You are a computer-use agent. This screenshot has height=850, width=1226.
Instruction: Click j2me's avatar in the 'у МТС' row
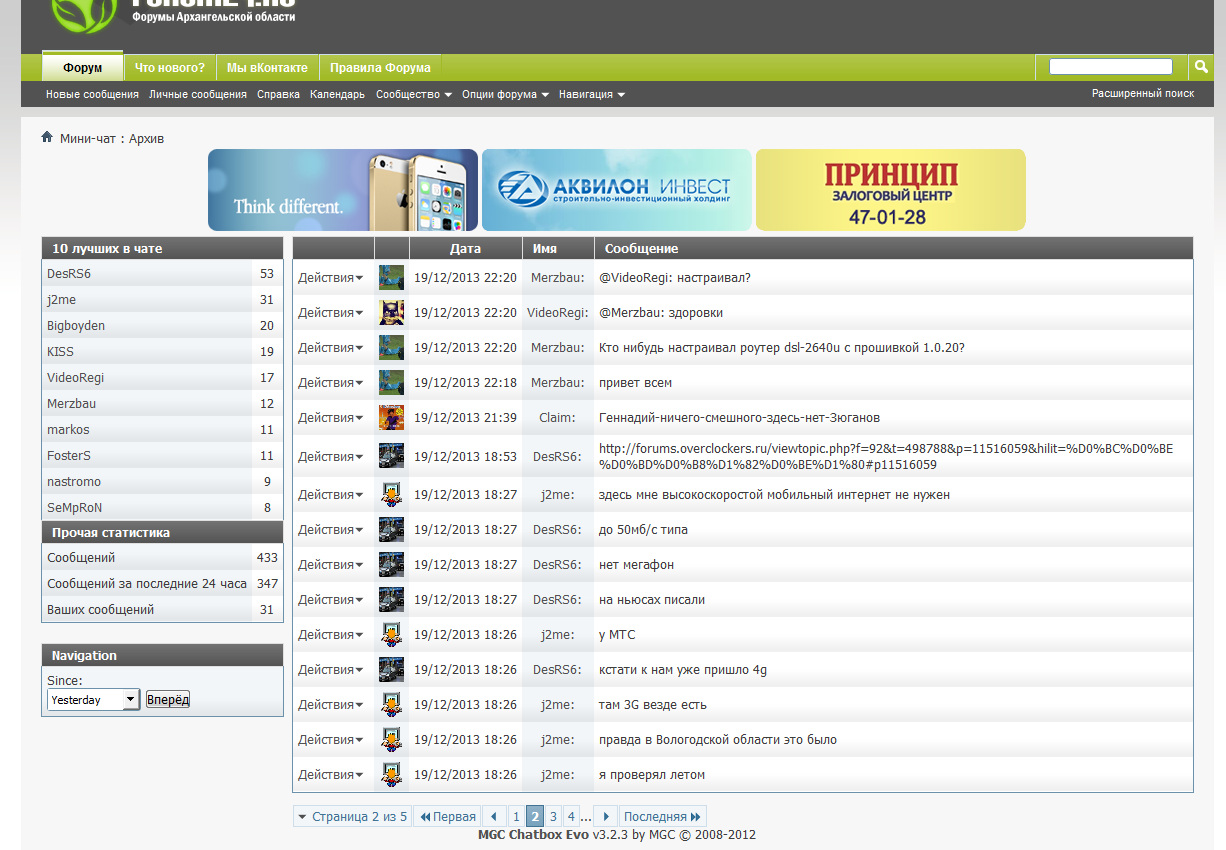click(x=392, y=635)
